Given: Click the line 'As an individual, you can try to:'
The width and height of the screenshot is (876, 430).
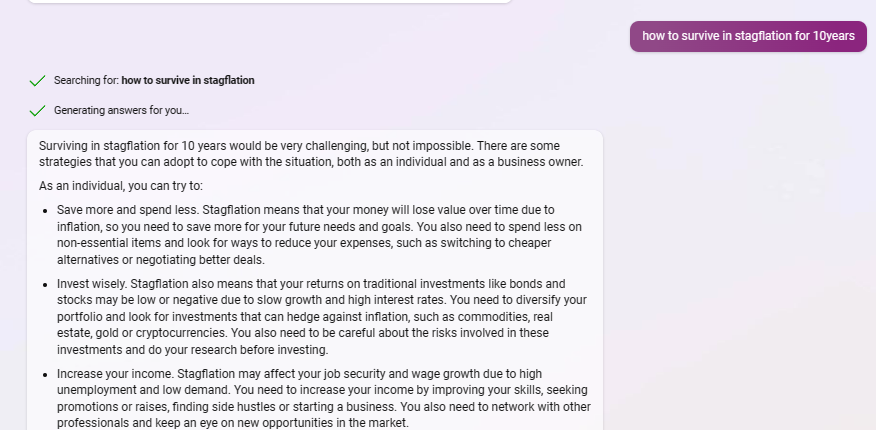Looking at the screenshot, I should click(121, 186).
